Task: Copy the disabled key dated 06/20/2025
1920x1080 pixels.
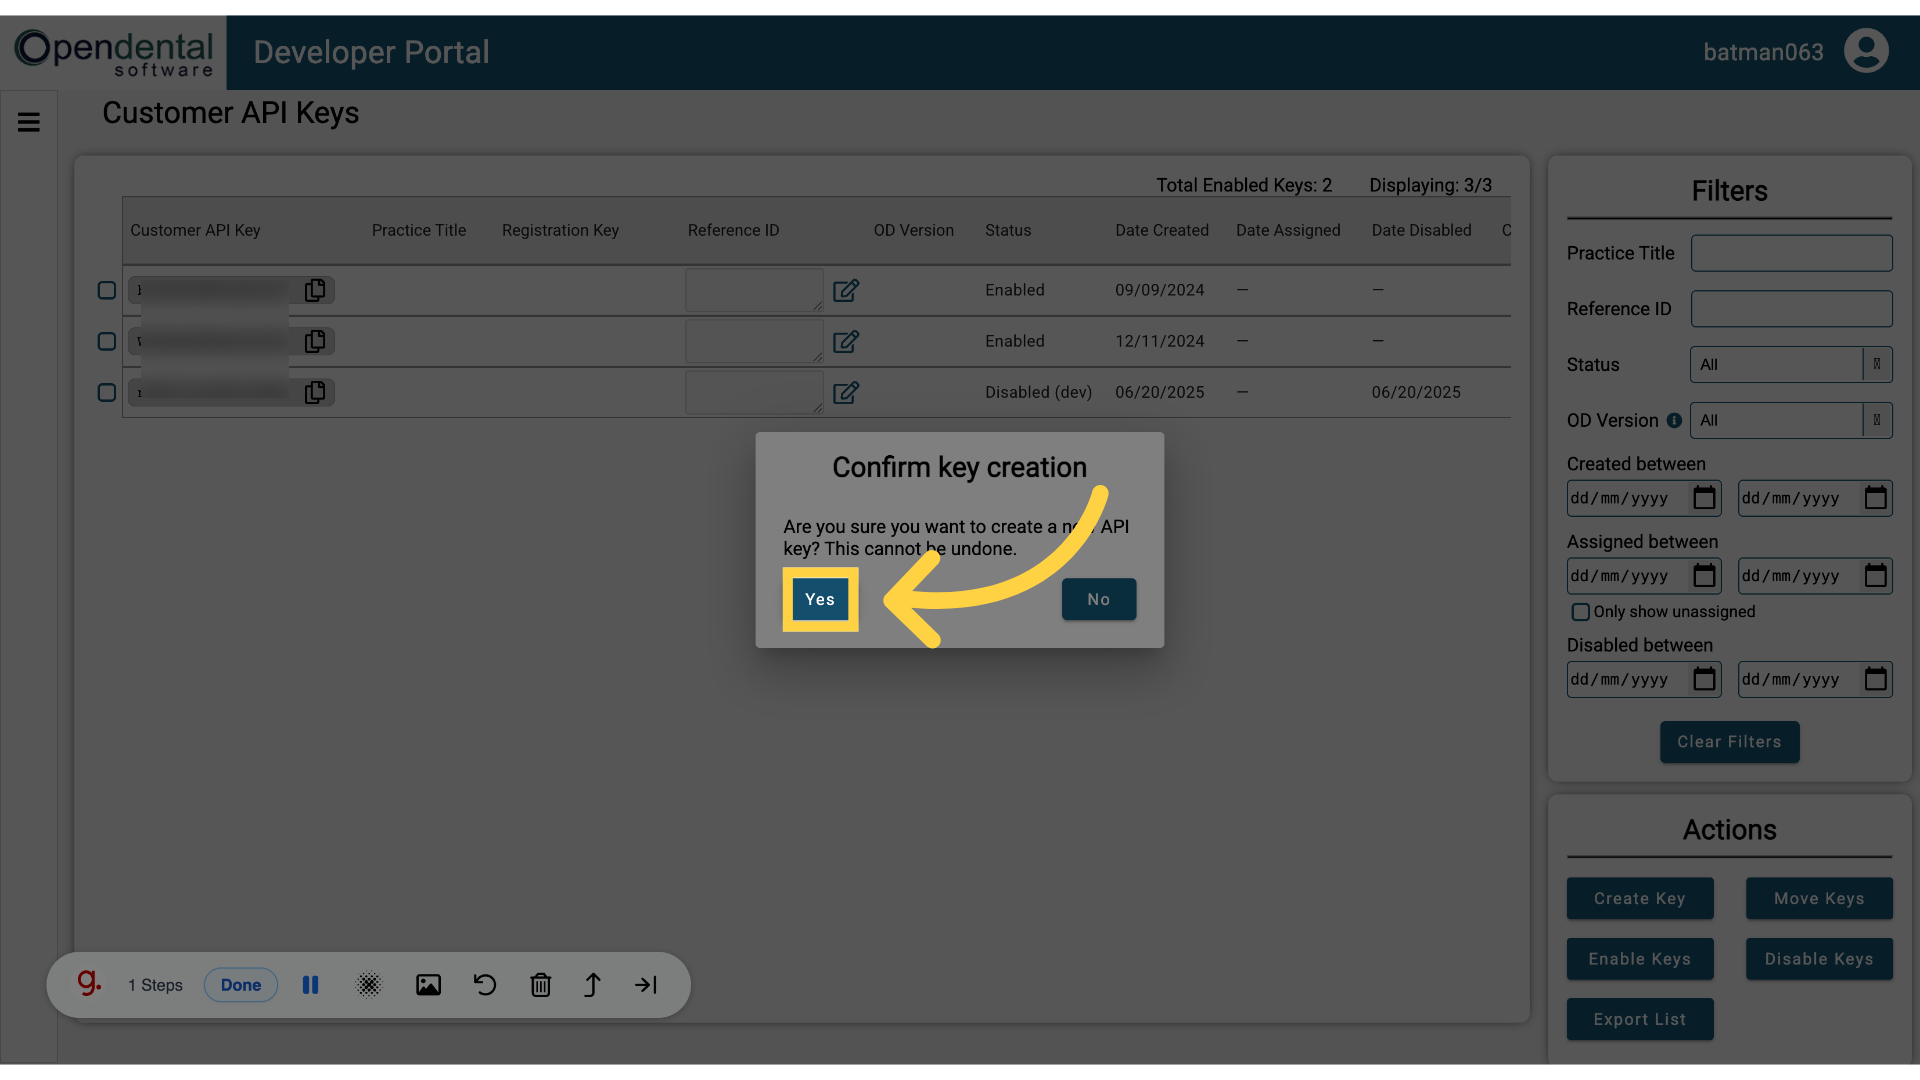Action: 315,392
